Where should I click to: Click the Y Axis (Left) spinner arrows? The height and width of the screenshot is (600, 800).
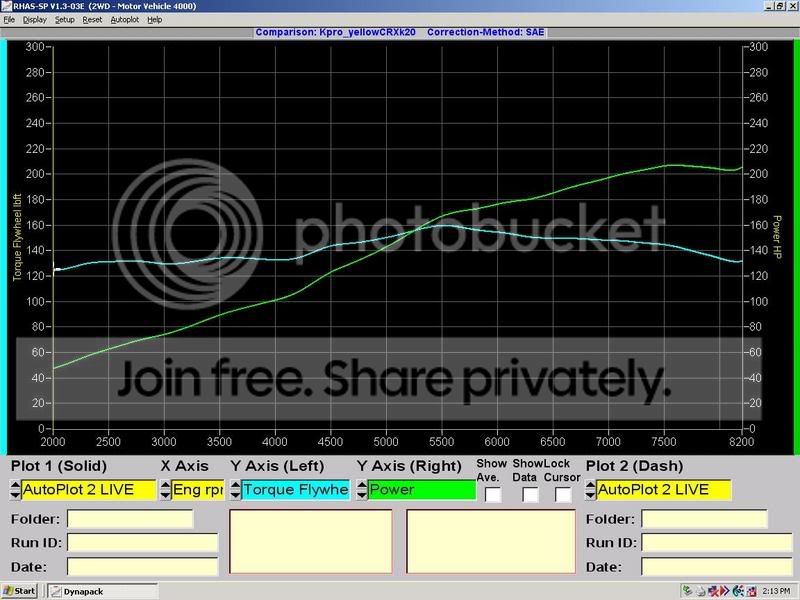point(235,490)
